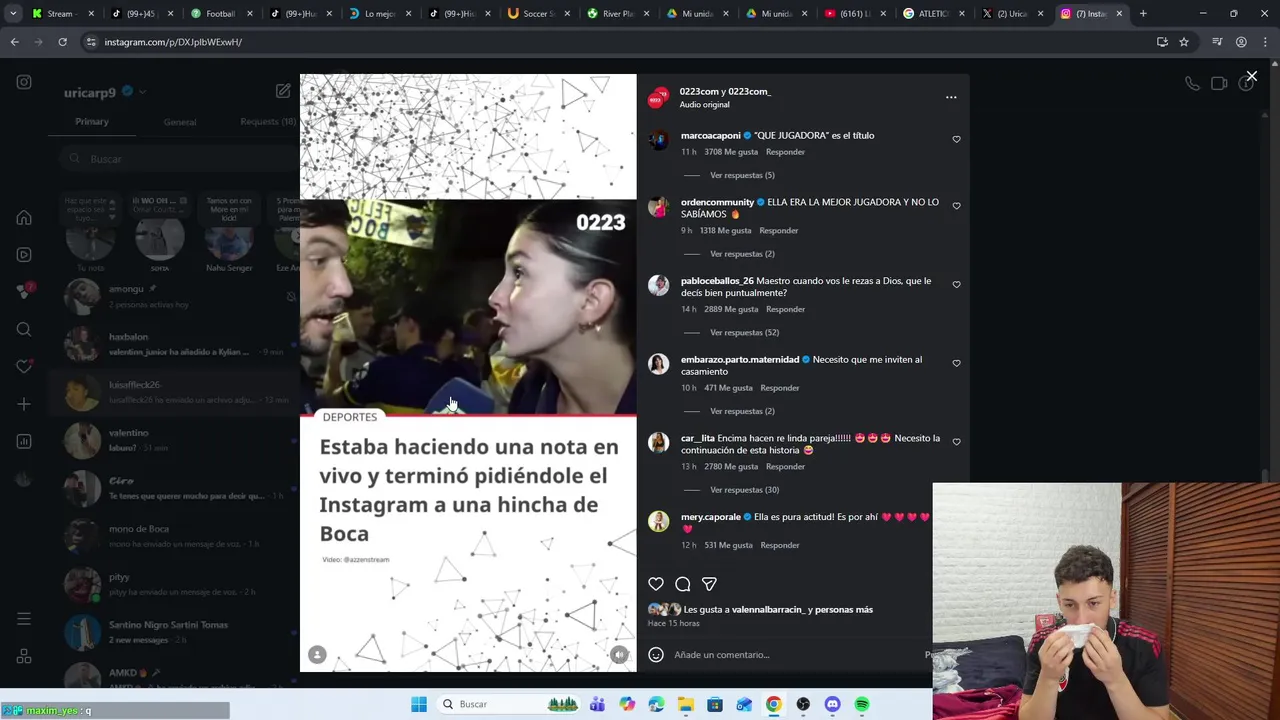
Task: Switch to the Football browser tab
Action: tap(218, 14)
